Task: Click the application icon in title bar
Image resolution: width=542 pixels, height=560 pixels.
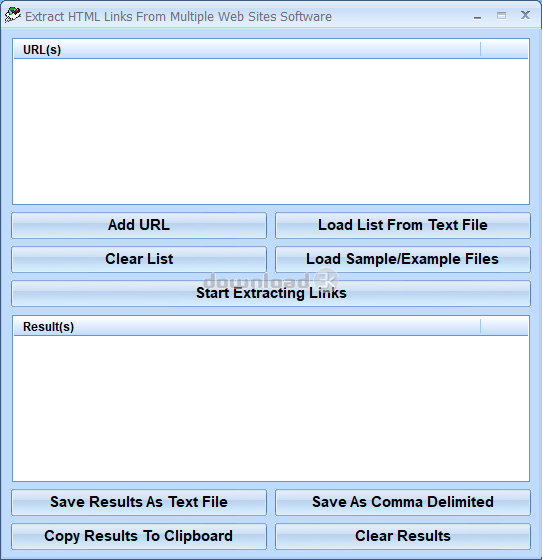Action: (12, 15)
